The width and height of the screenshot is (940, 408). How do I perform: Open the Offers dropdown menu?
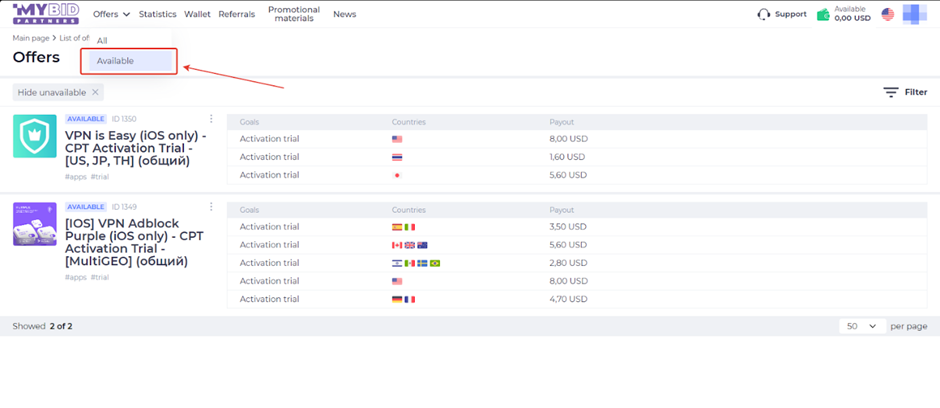(x=112, y=14)
